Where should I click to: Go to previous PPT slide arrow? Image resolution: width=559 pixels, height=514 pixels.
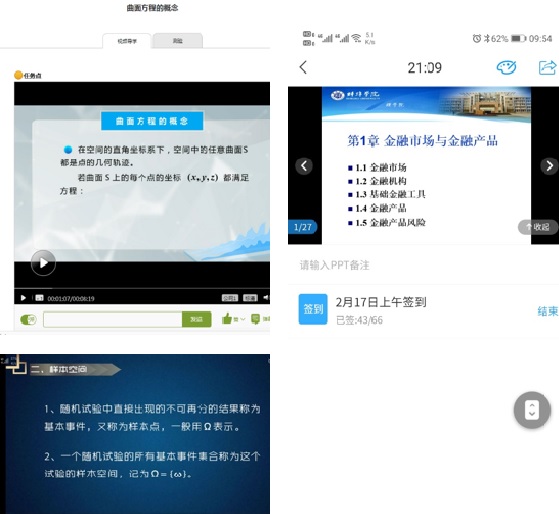point(304,165)
